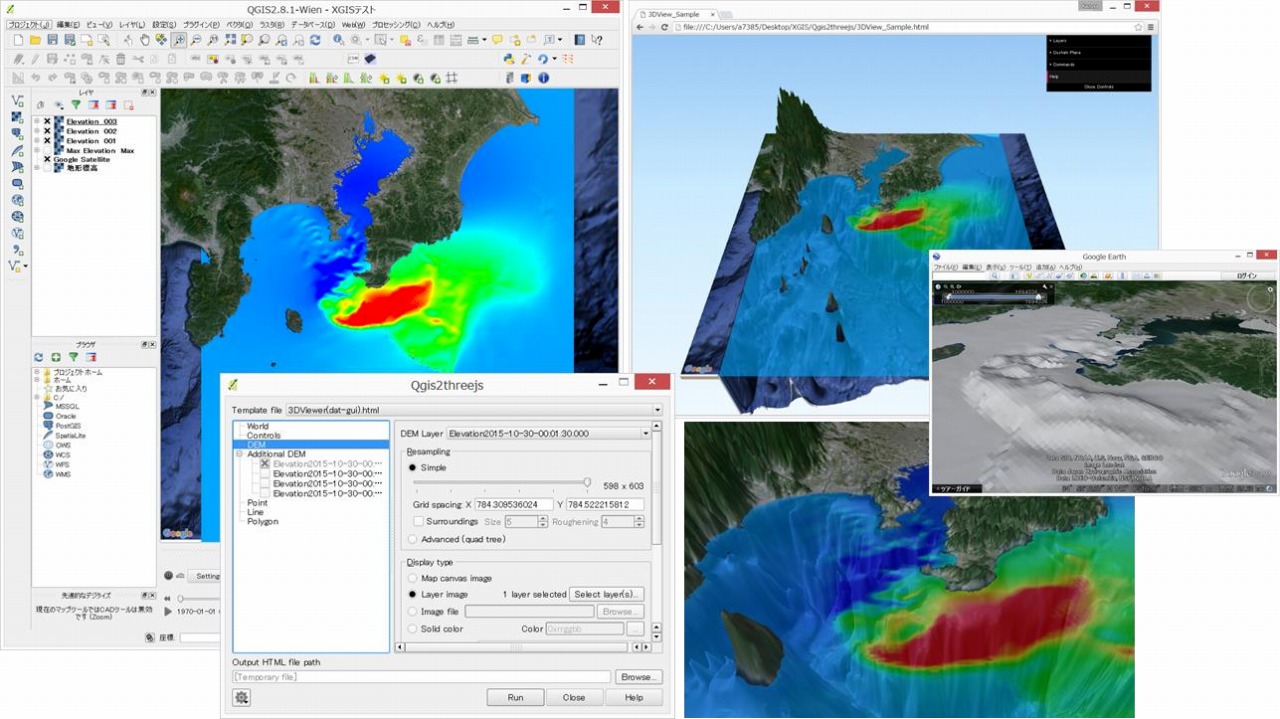Select Map canvas image display type

coord(412,578)
